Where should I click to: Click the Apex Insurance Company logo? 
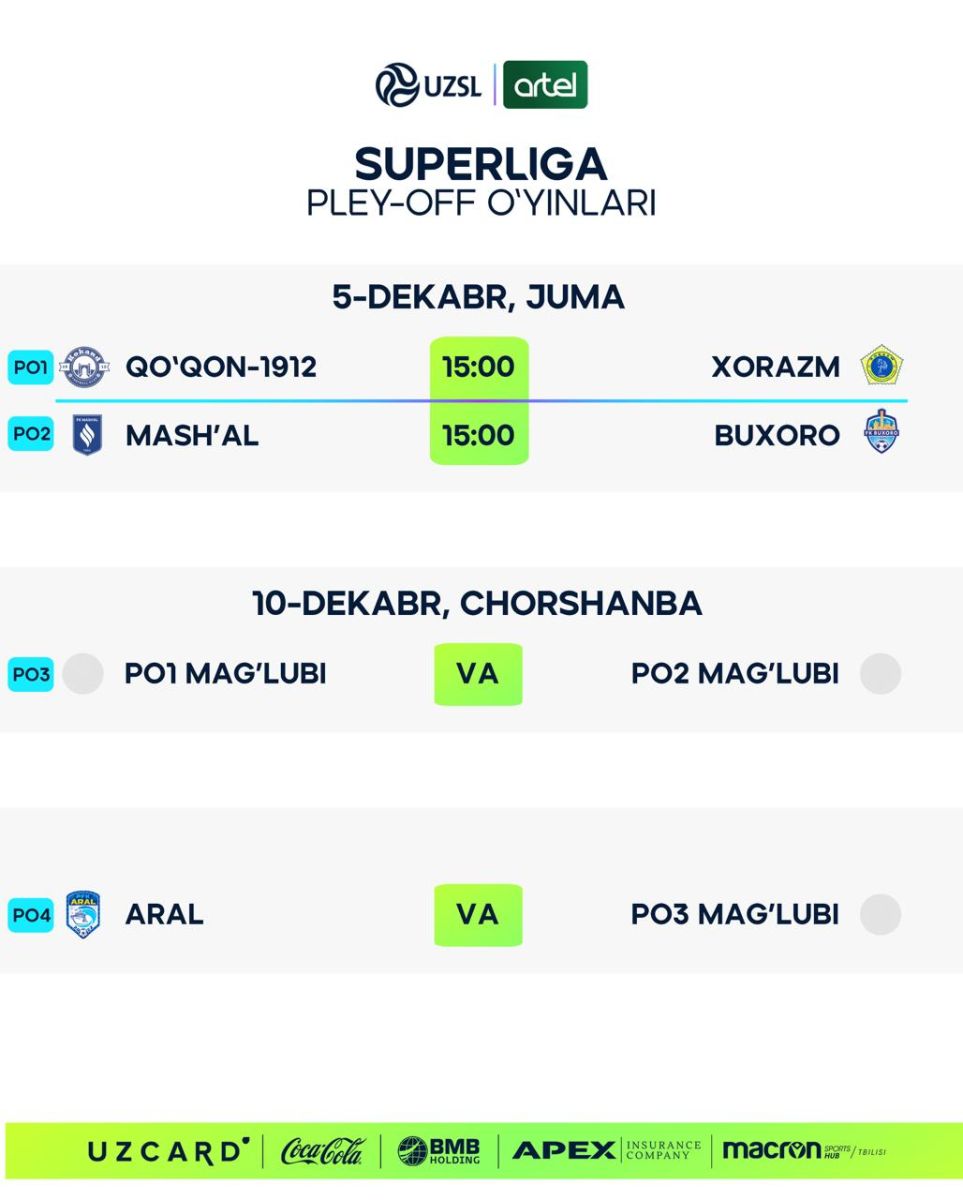pos(606,1151)
